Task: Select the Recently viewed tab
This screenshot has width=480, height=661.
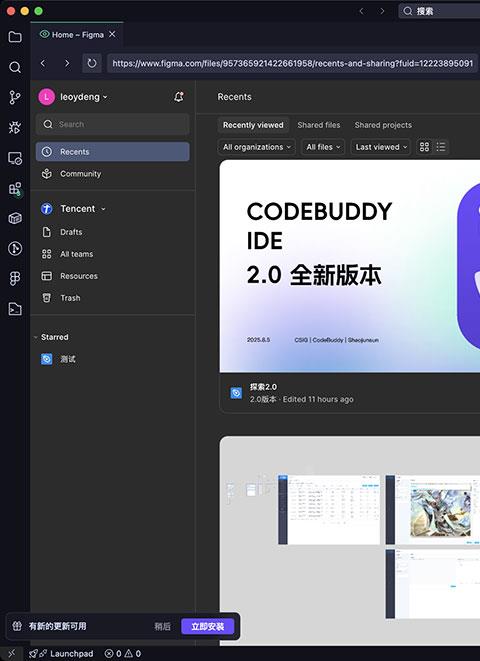Action: tap(253, 125)
